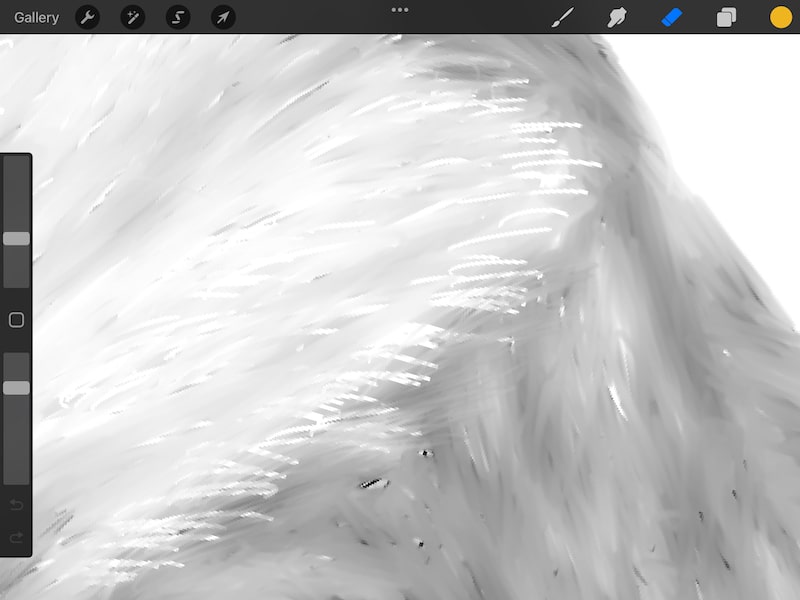Select the Transform arrow tool
This screenshot has height=600, width=800.
[222, 16]
